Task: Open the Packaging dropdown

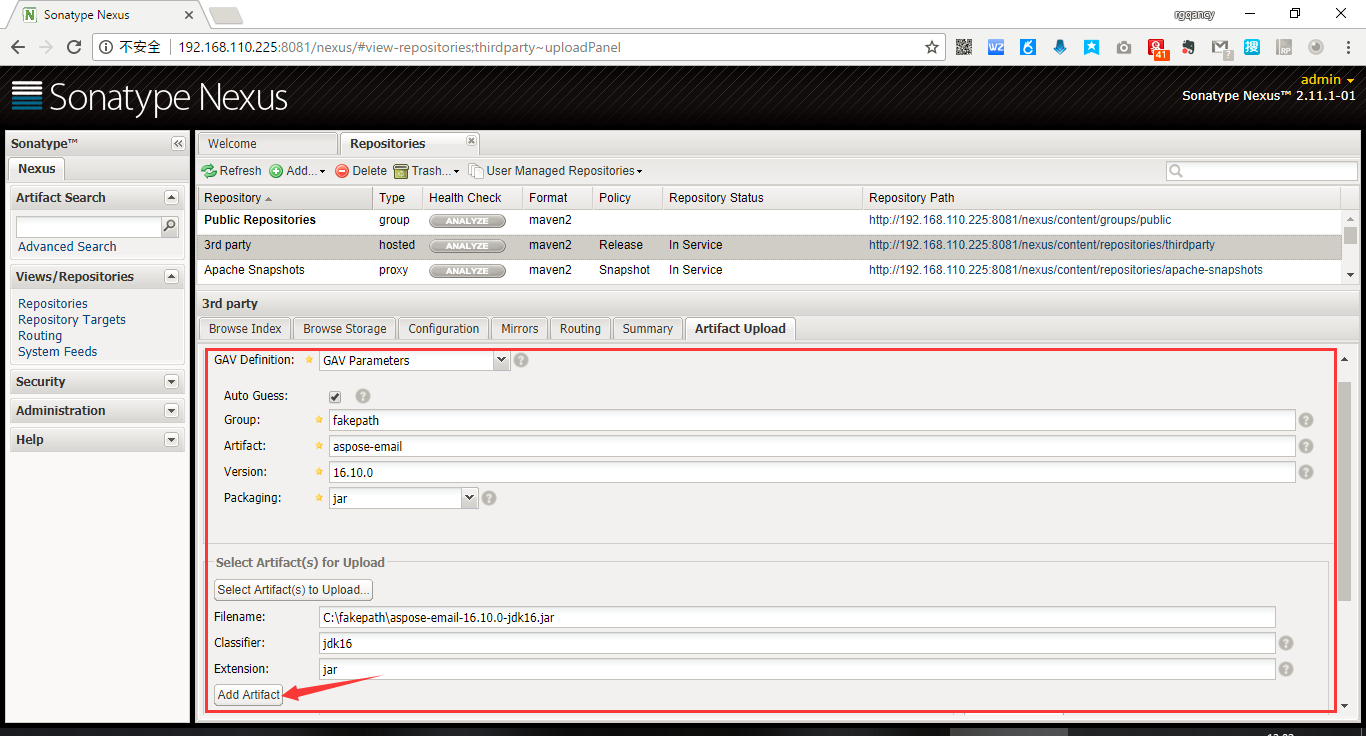Action: pyautogui.click(x=469, y=498)
